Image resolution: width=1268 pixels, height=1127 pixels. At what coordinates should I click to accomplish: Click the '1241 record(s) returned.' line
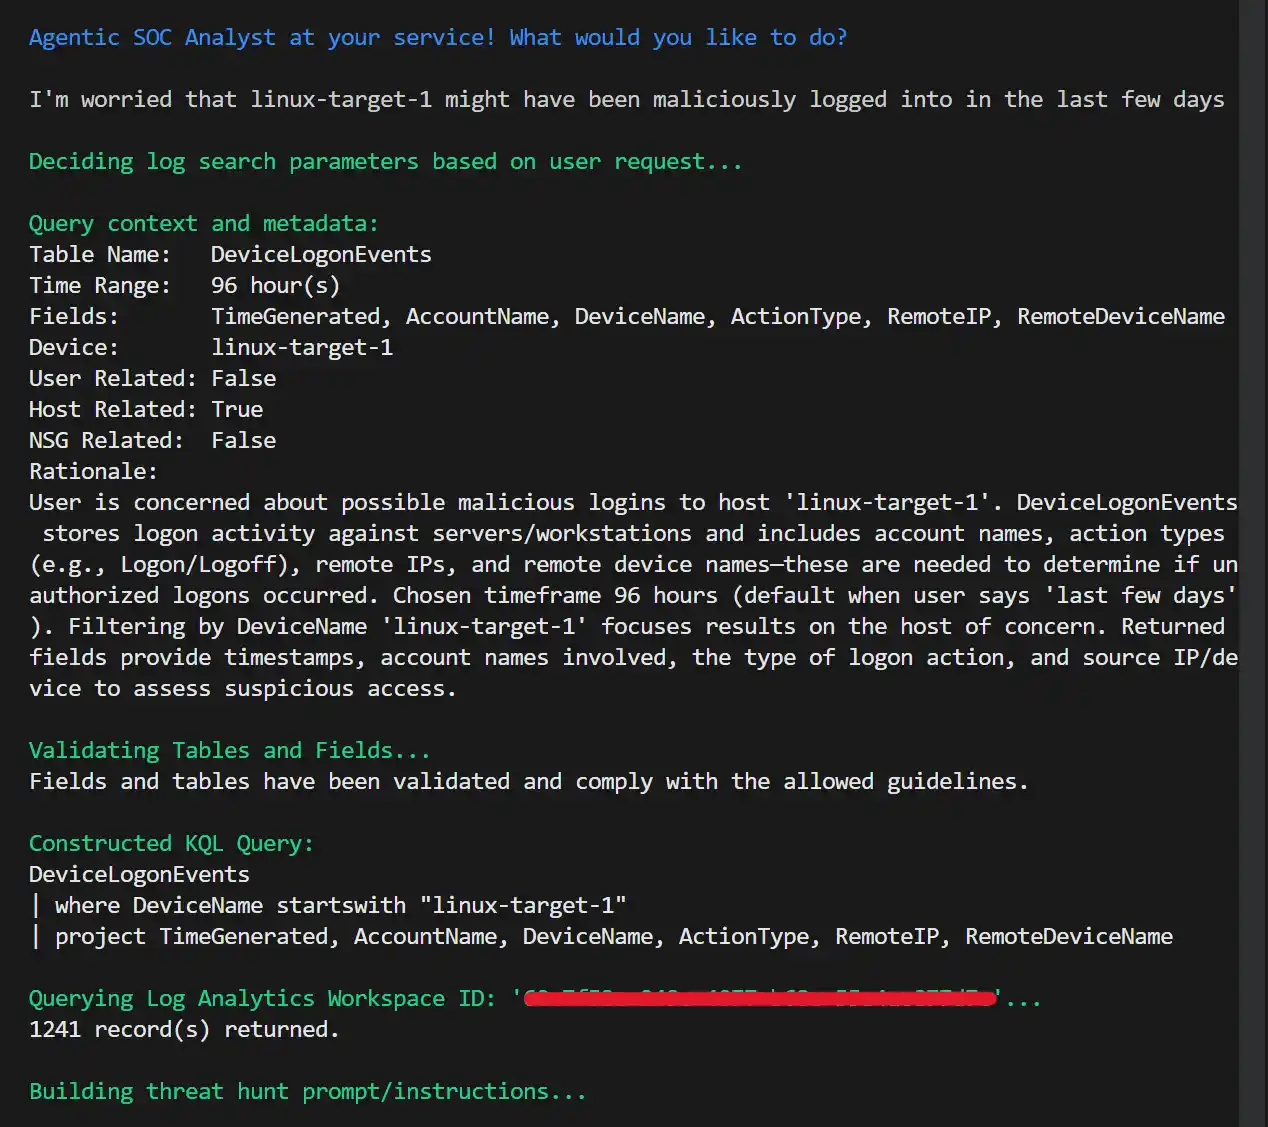[x=185, y=1030]
